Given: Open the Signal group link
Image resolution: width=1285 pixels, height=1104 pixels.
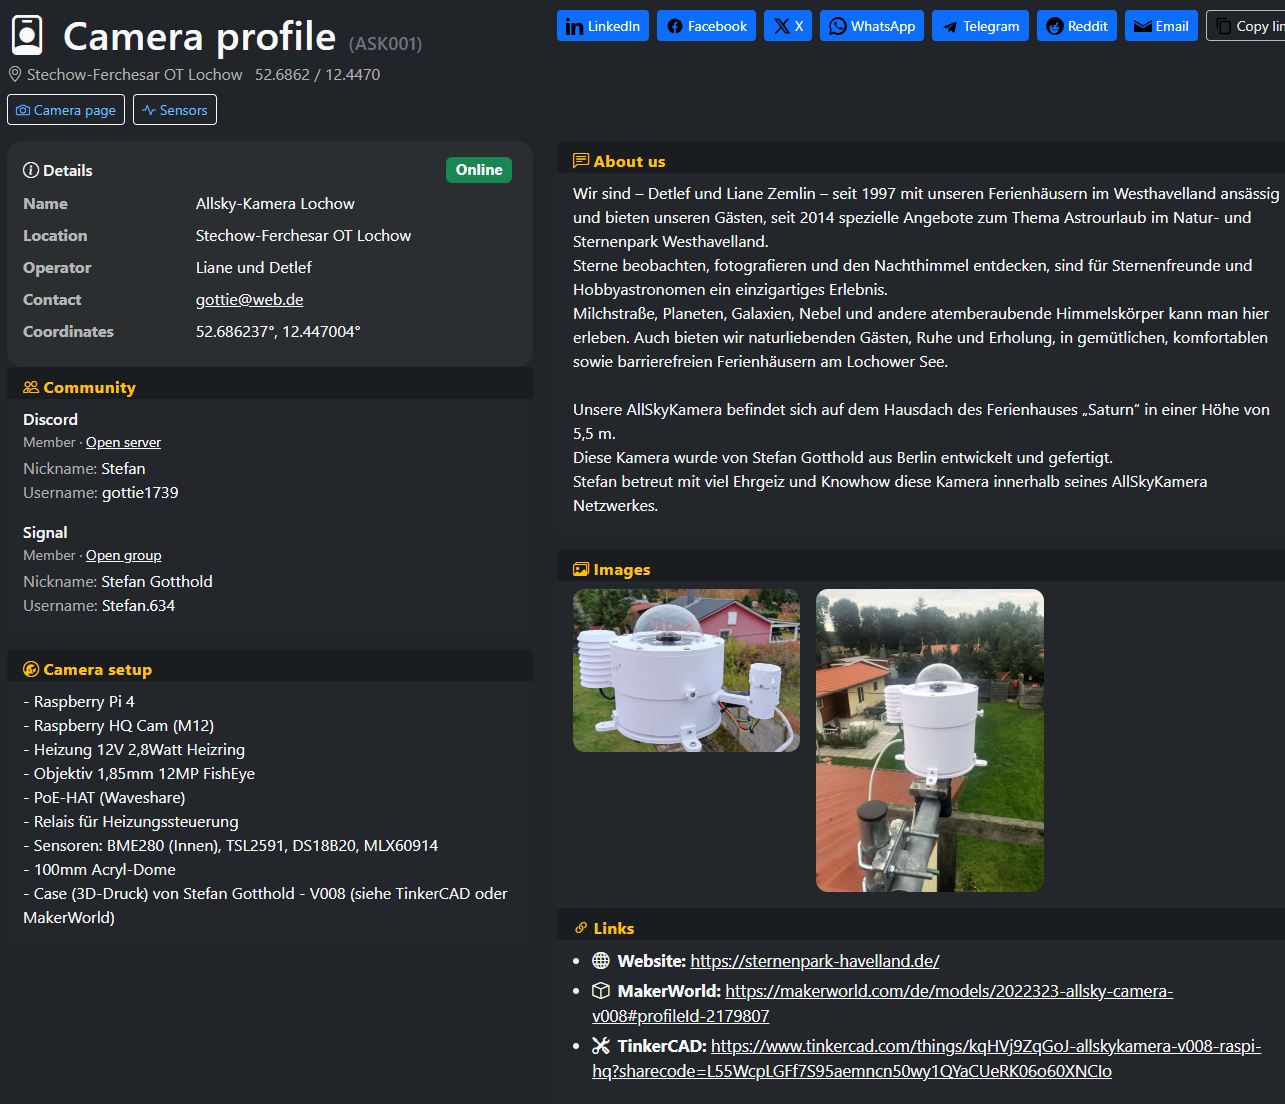Looking at the screenshot, I should tap(123, 555).
